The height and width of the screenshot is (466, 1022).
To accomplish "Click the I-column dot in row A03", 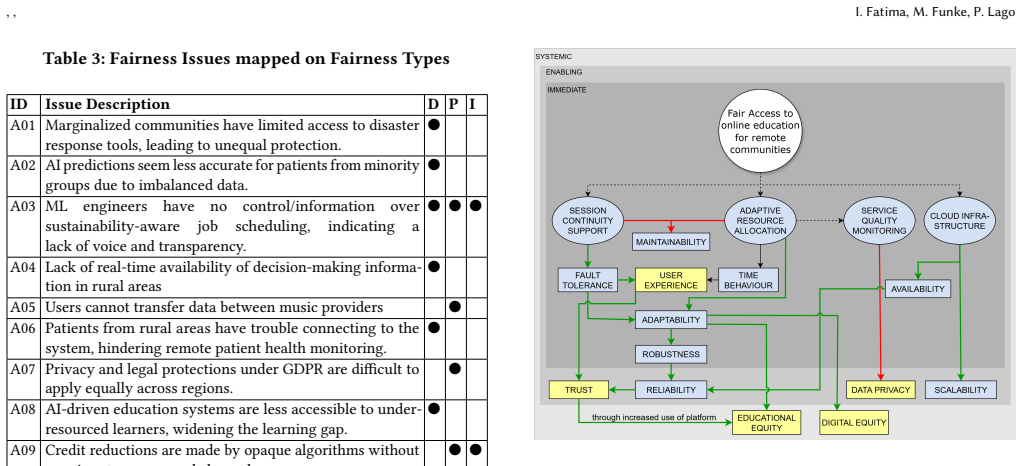I will point(475,205).
